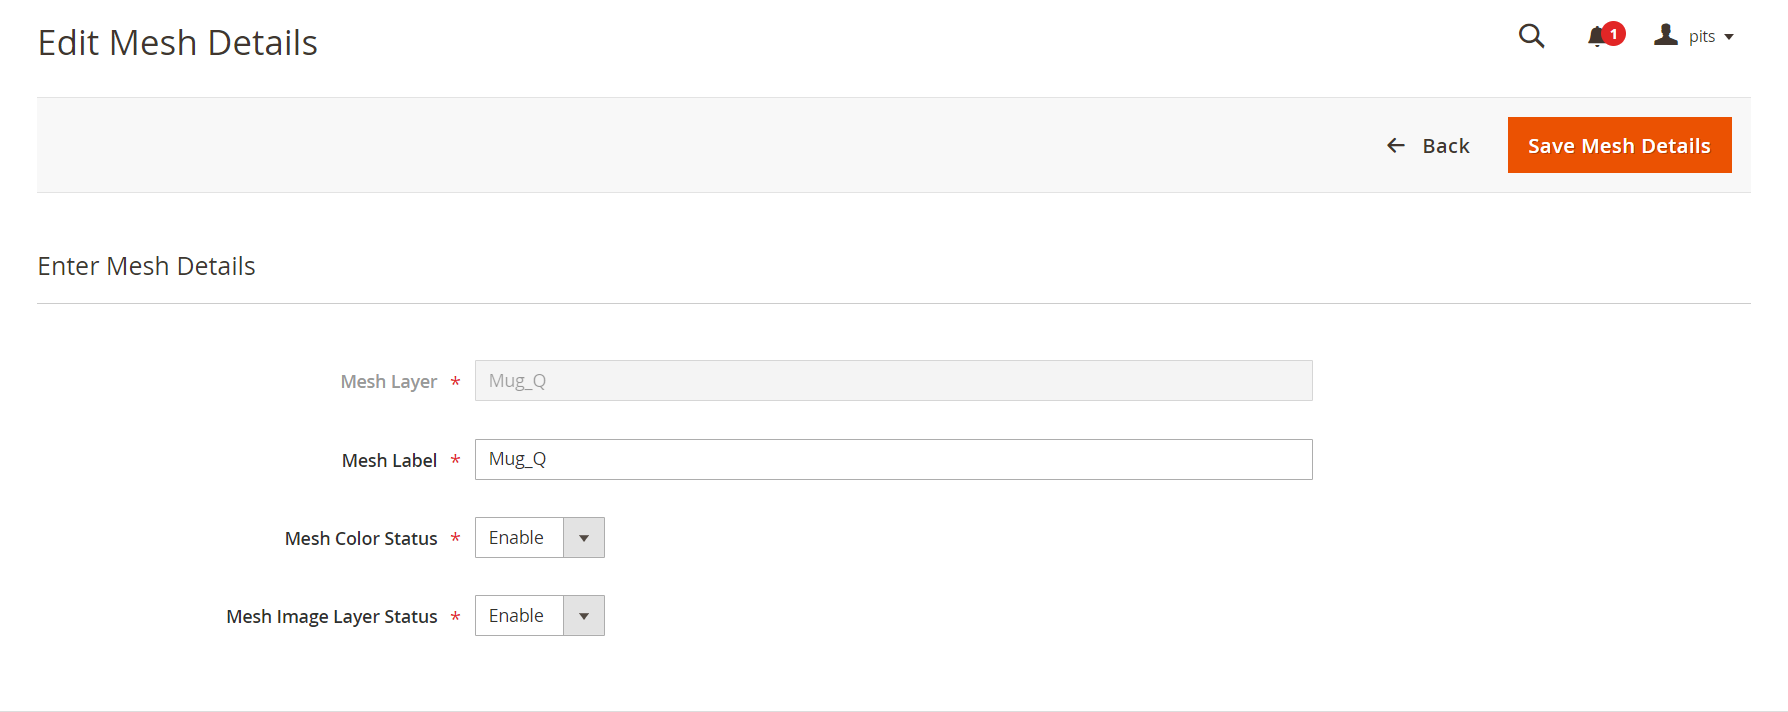1788x712 pixels.
Task: Click the greyed-out Mesh Layer field
Action: pos(893,381)
